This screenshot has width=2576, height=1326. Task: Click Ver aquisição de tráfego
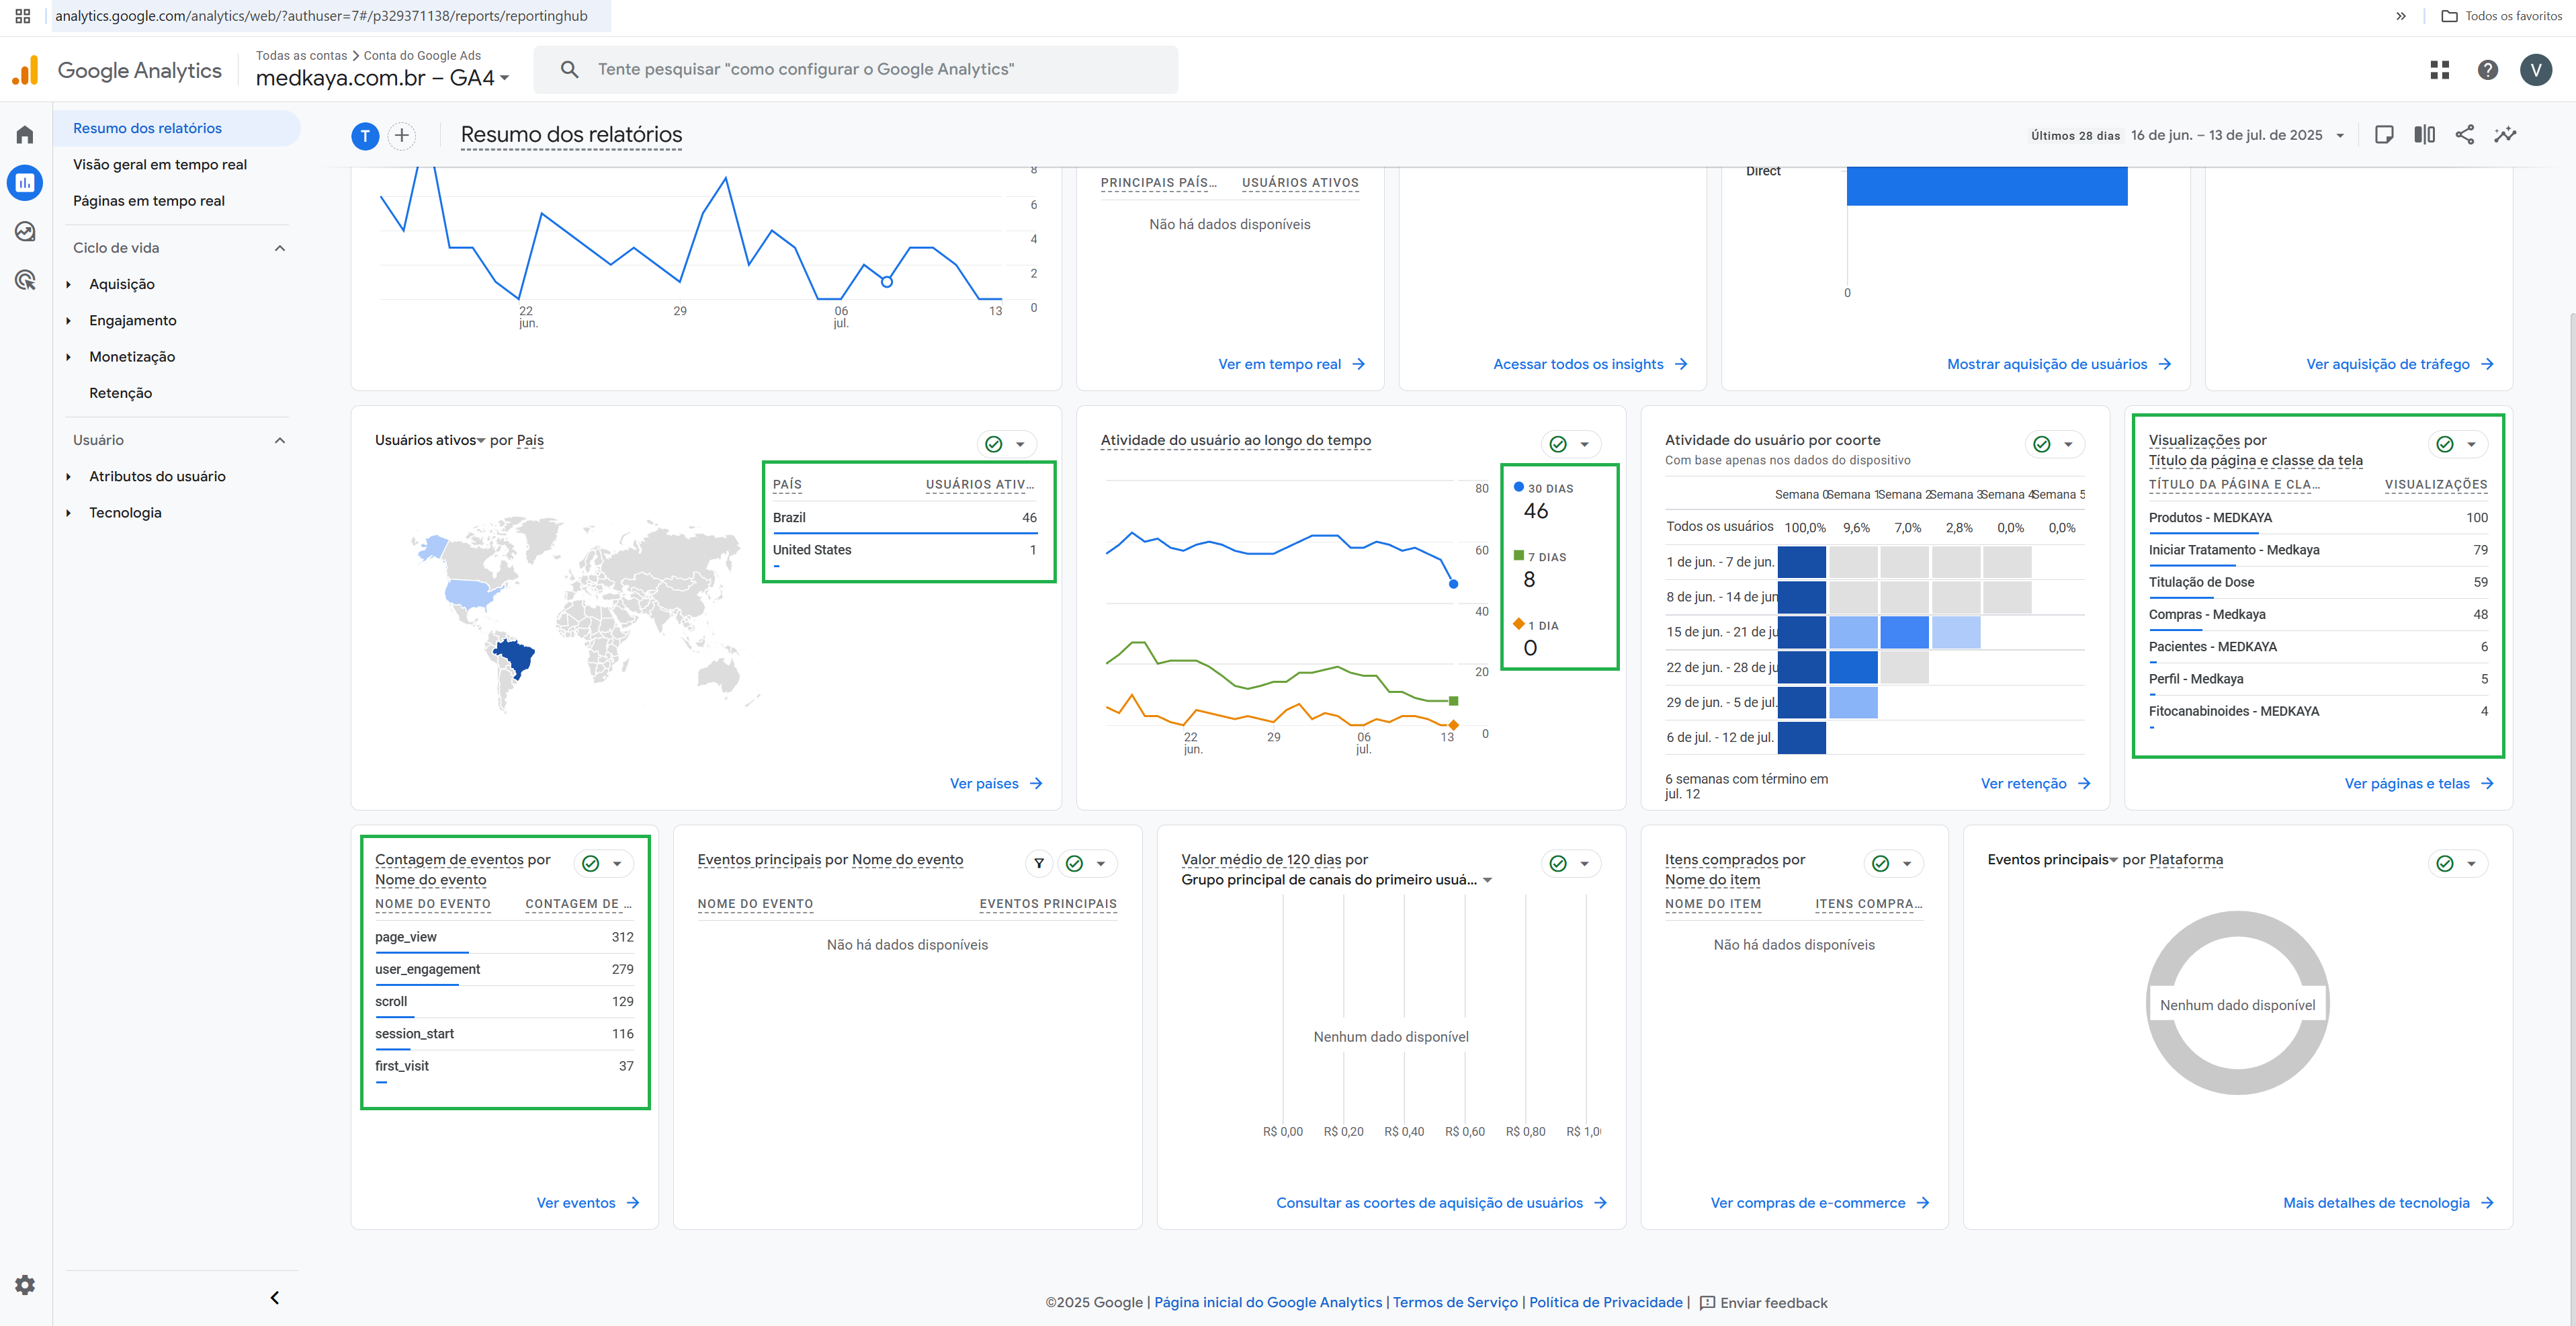point(2400,364)
